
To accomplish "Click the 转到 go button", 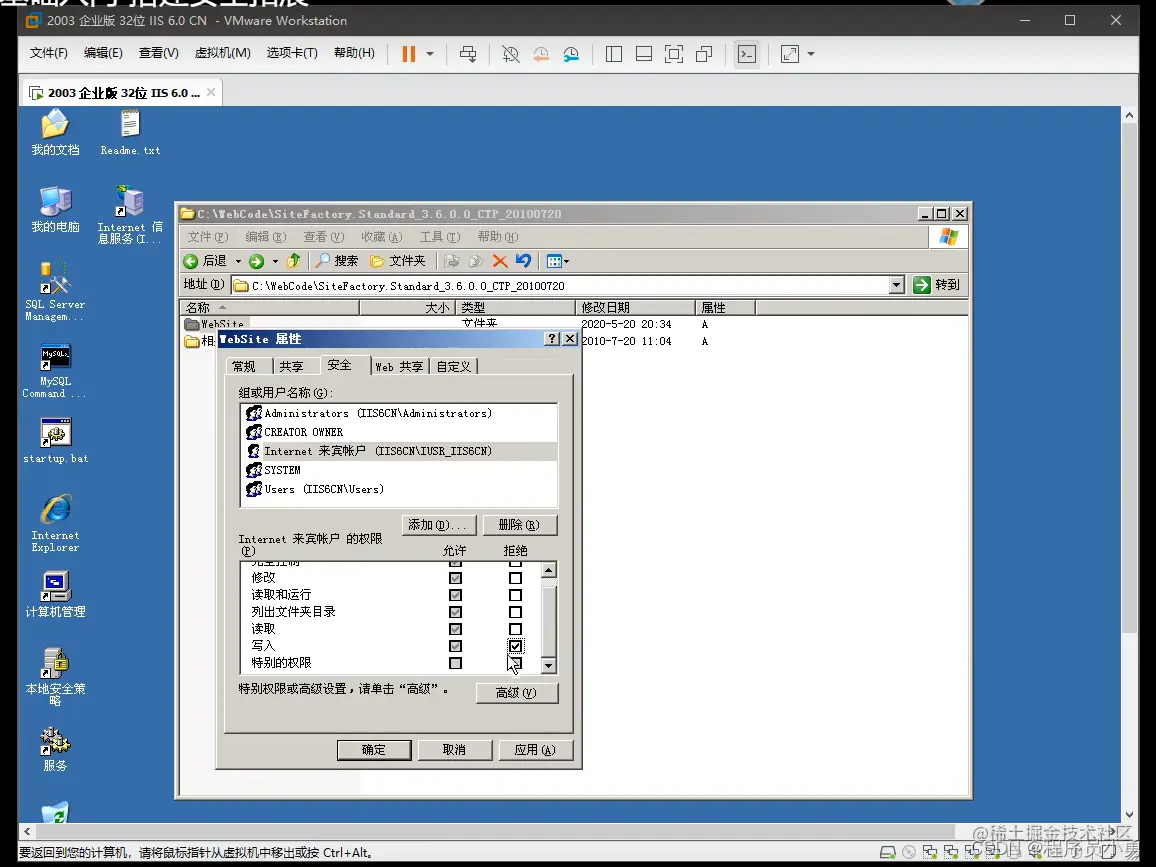I will coord(937,285).
